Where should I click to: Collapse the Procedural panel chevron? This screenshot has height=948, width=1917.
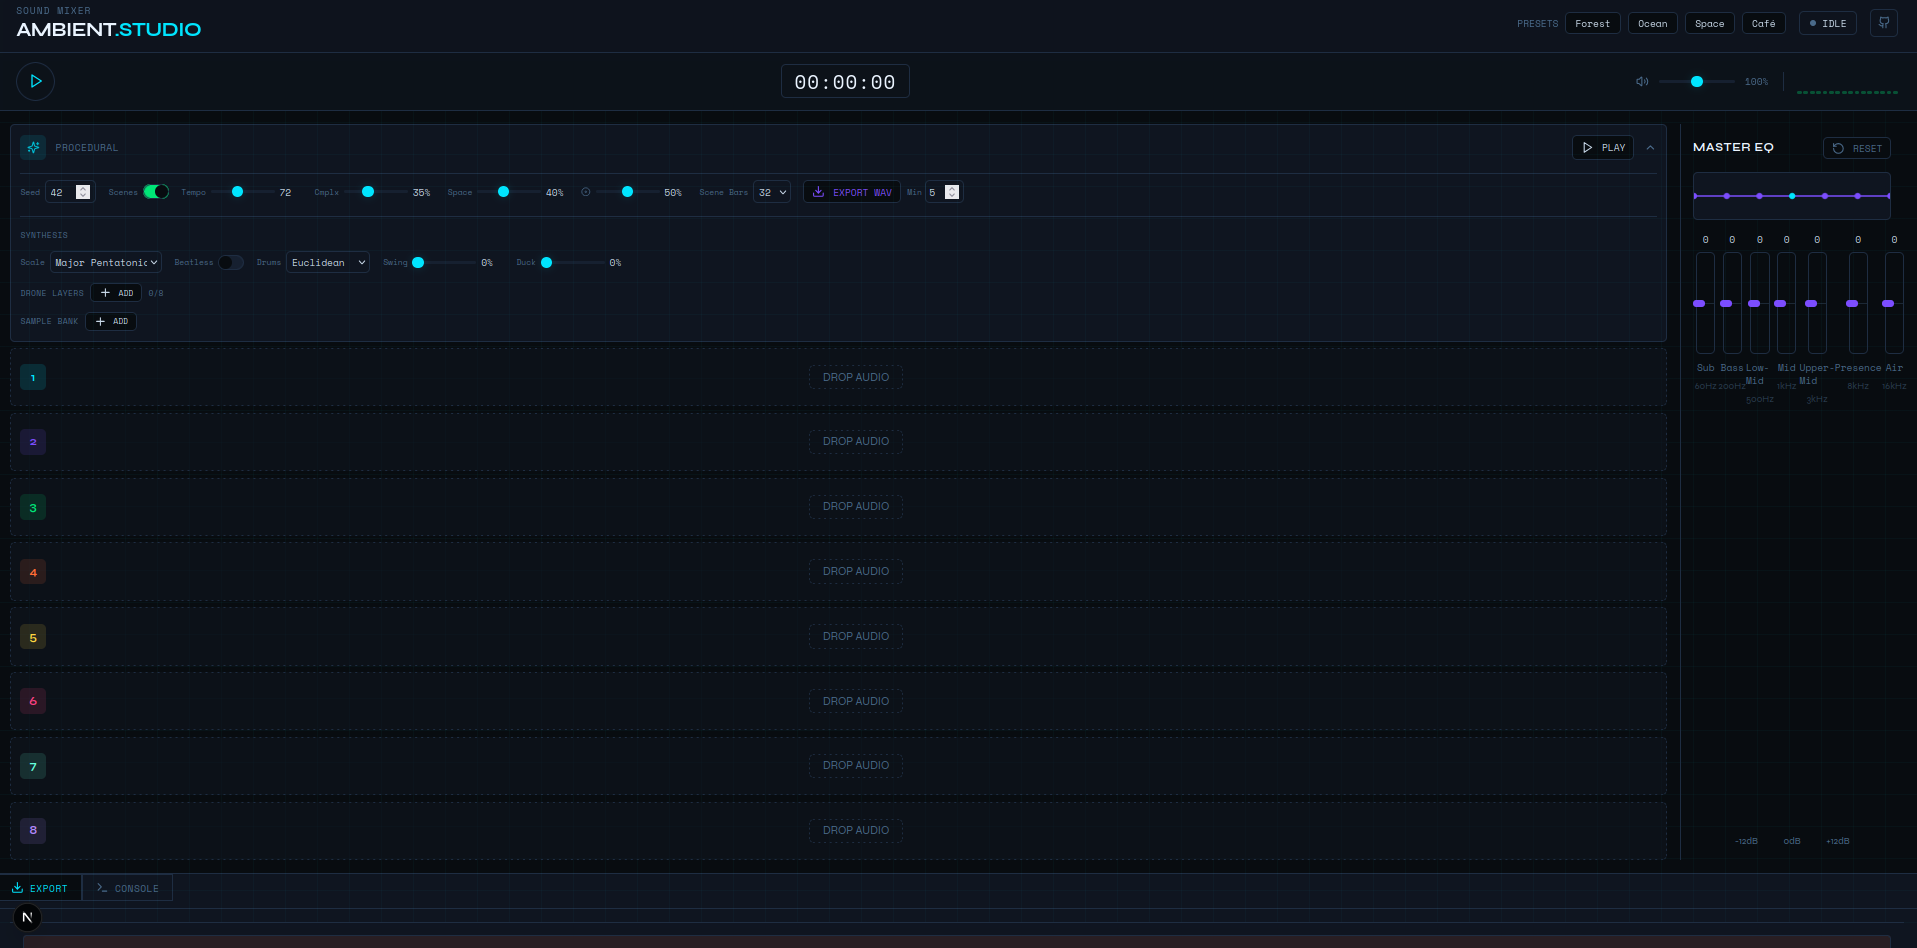1650,148
